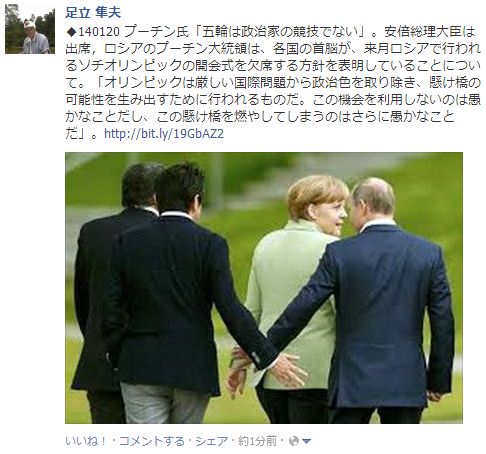Open the 足立 隼夫 author name link
The width and height of the screenshot is (486, 454).
[x=93, y=12]
